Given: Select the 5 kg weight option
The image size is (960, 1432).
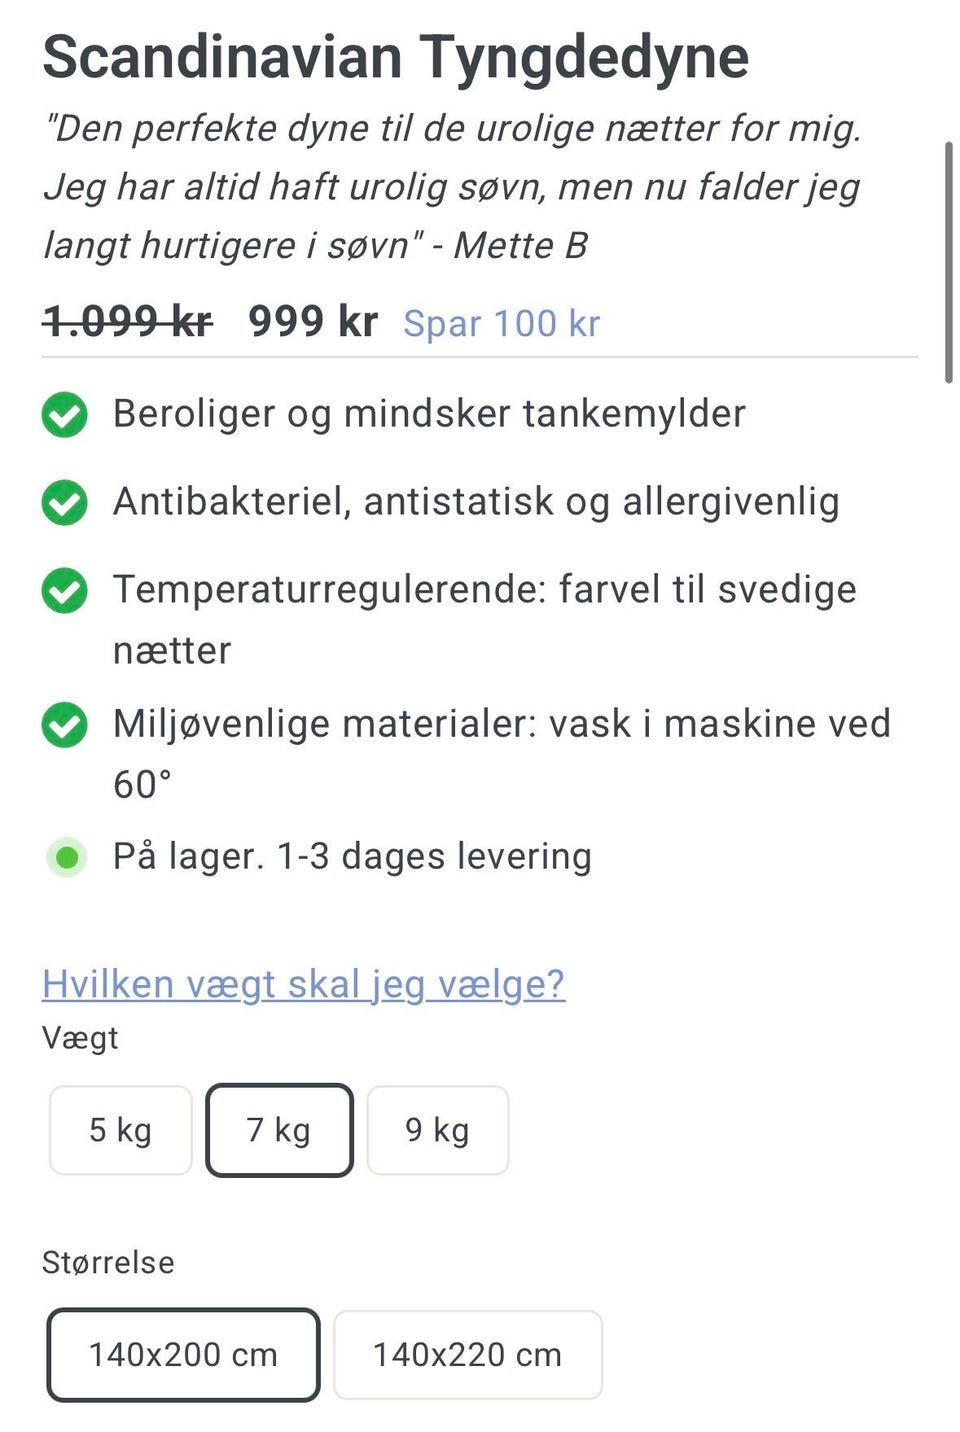Looking at the screenshot, I should tap(120, 1130).
